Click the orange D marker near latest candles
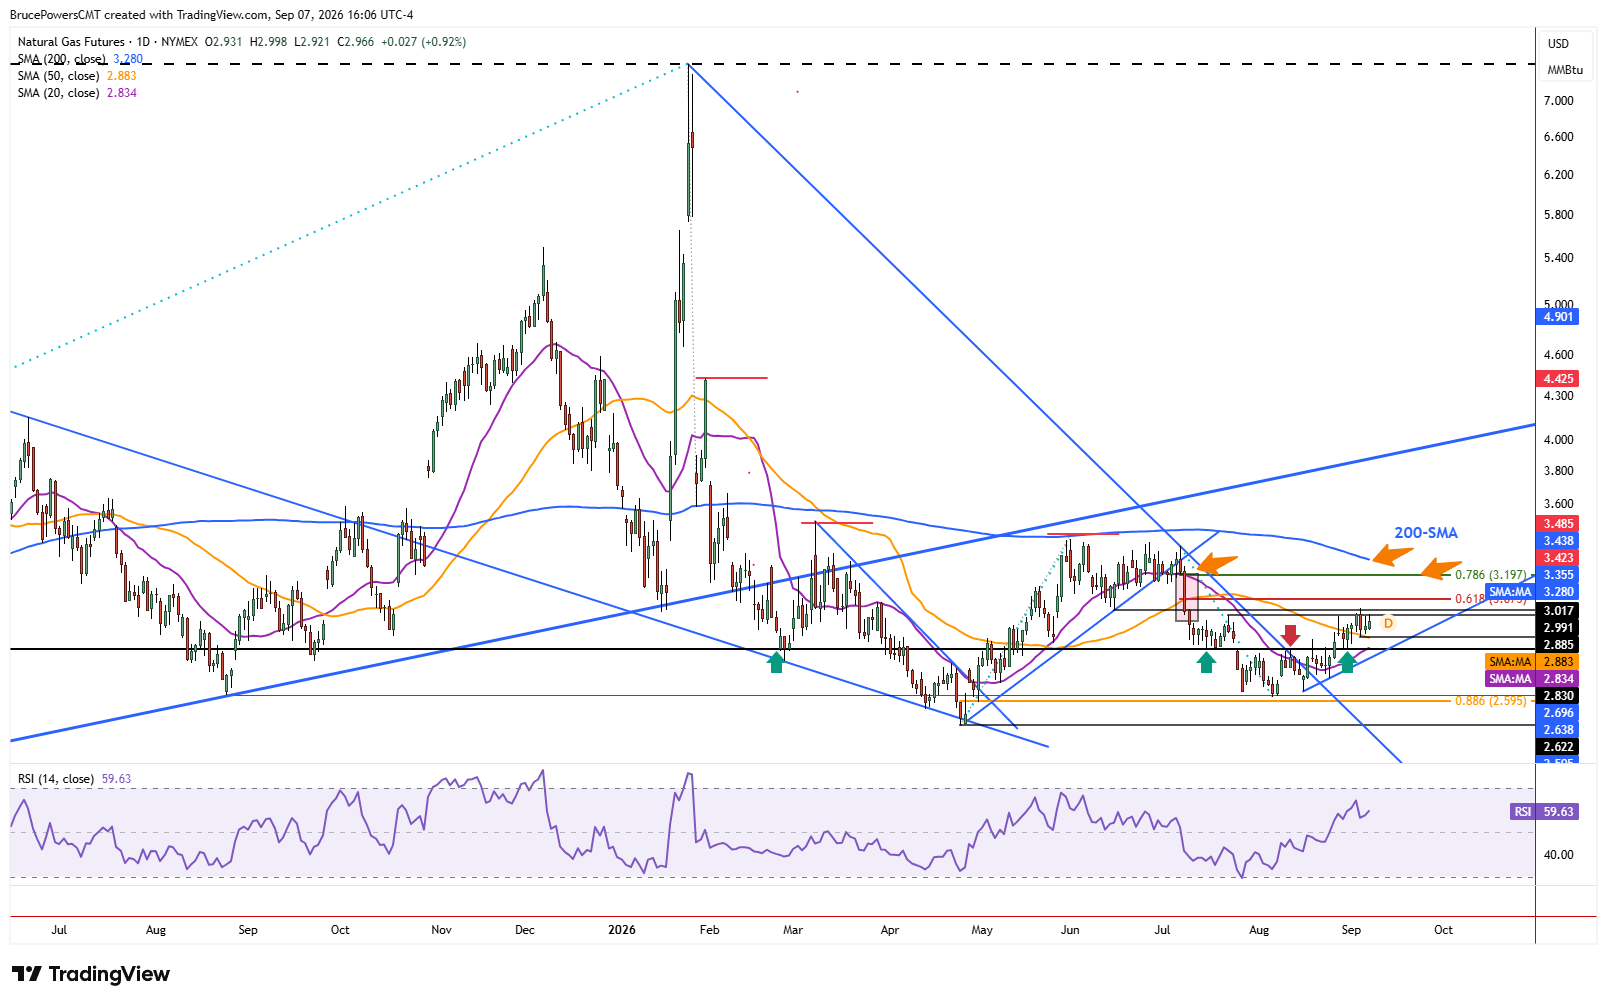Screen dimensions: 1607x1004 tap(1388, 623)
